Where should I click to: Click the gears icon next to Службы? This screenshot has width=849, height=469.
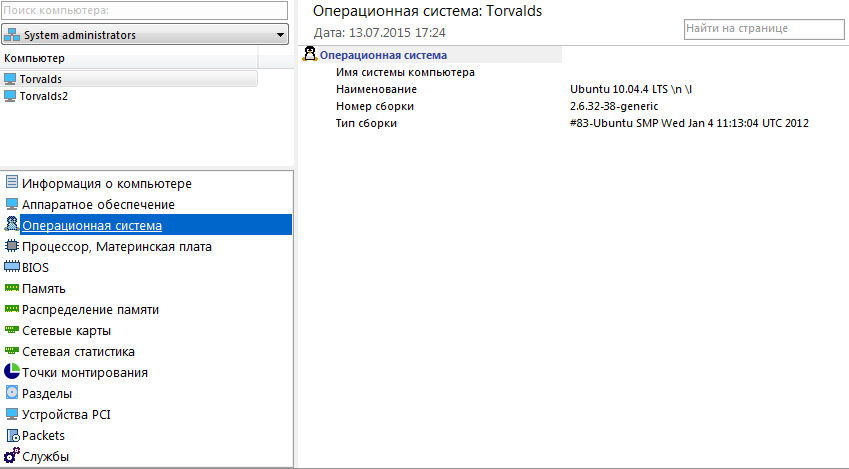(x=12, y=455)
